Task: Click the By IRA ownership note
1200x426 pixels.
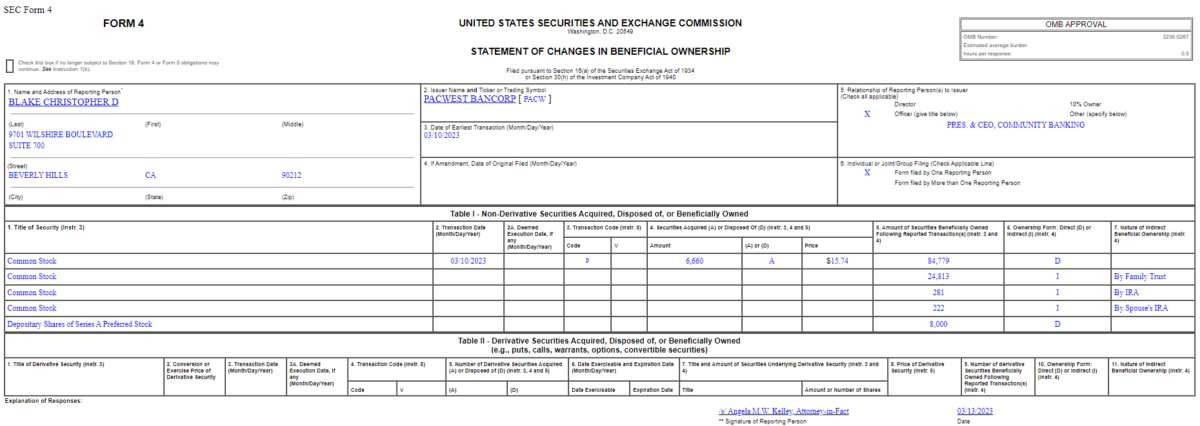Action: pyautogui.click(x=1125, y=292)
